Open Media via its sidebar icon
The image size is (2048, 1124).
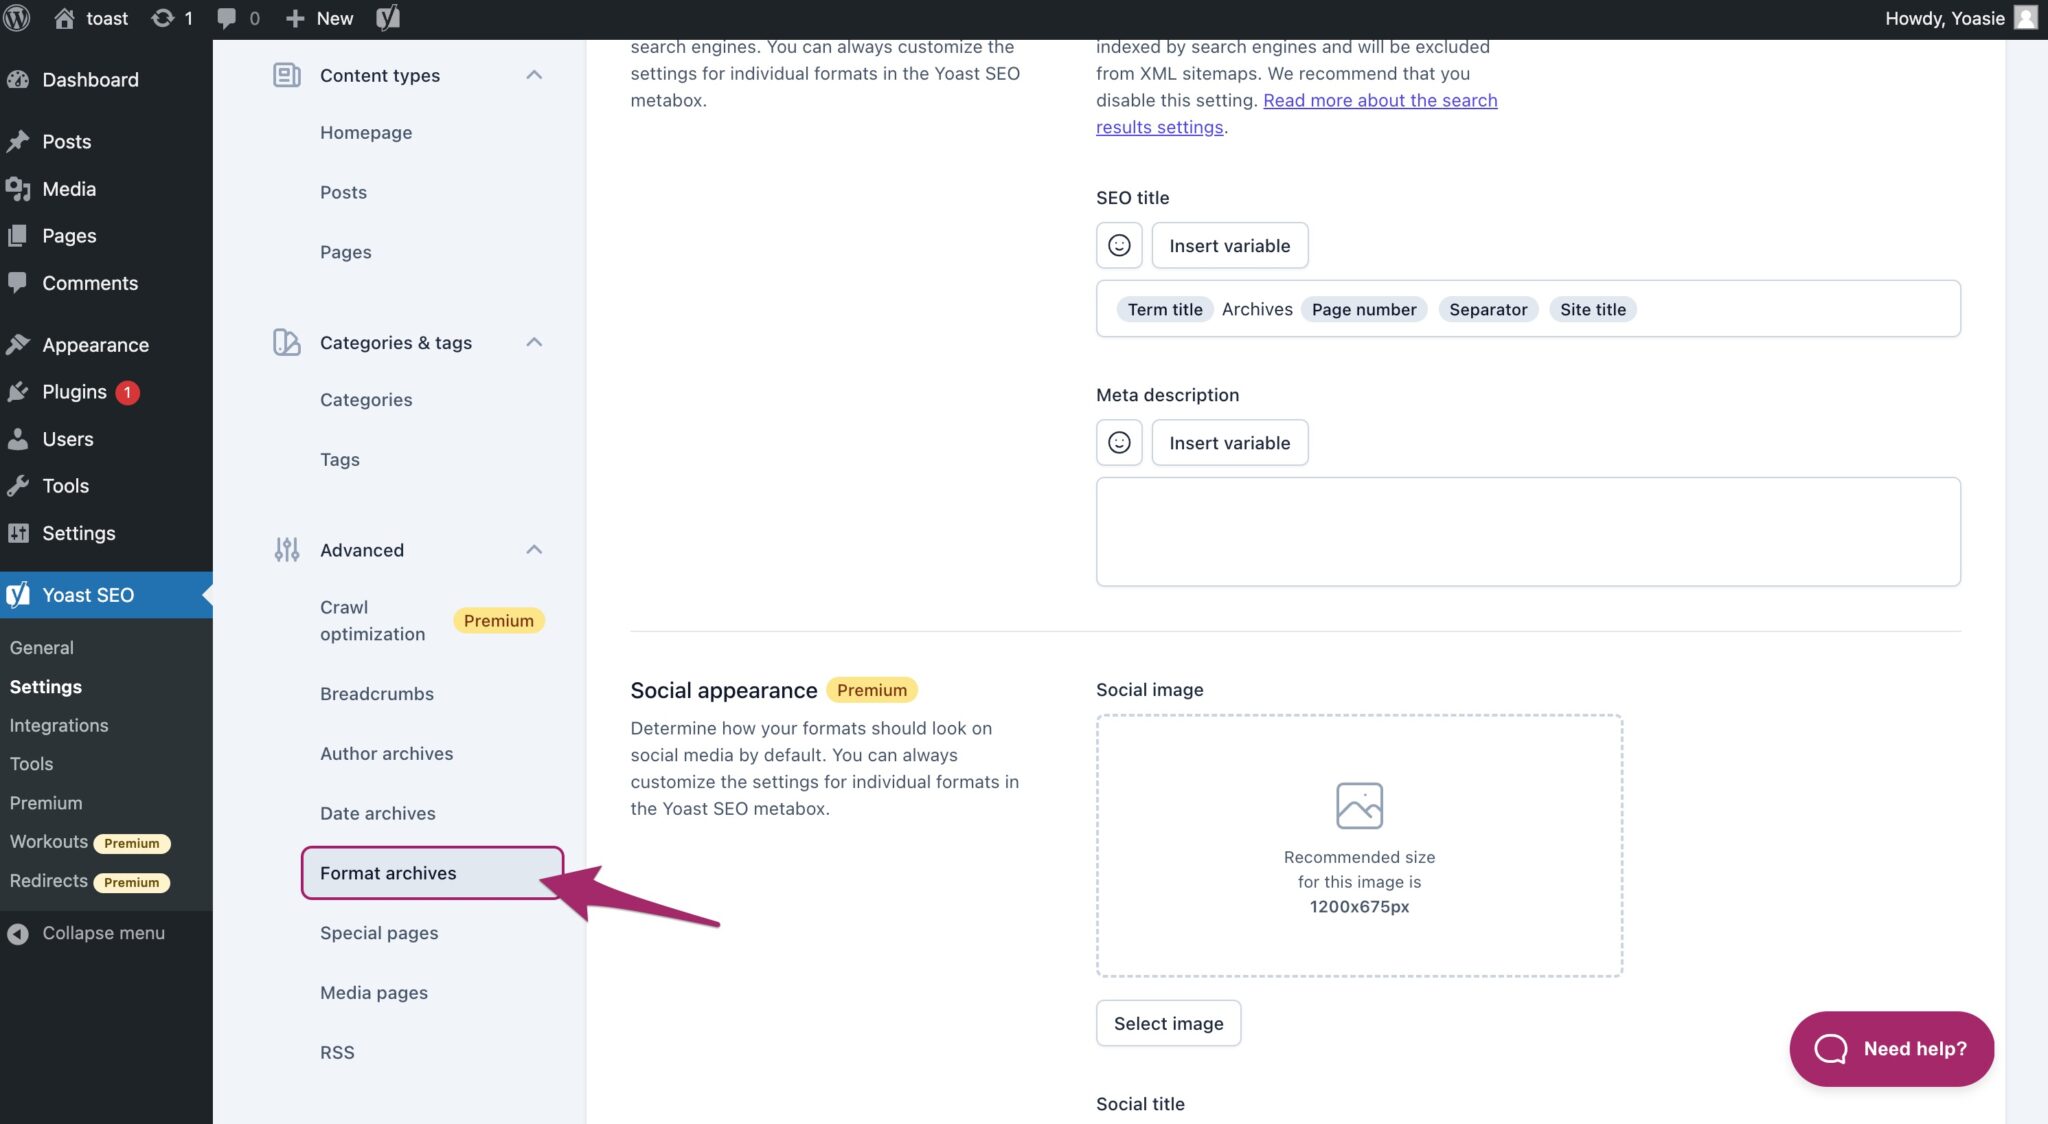click(x=20, y=189)
